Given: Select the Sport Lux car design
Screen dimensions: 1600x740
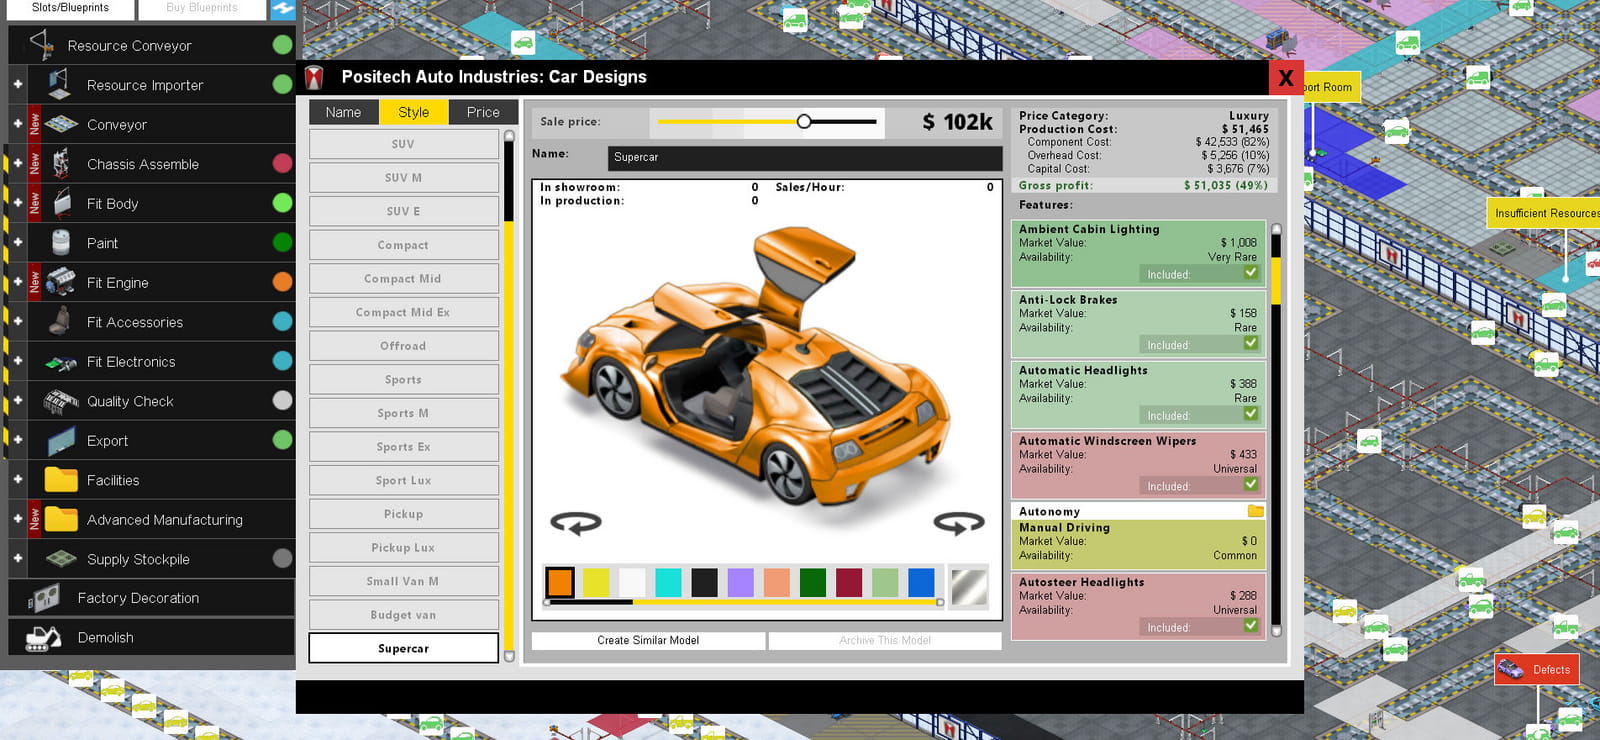Looking at the screenshot, I should 404,480.
